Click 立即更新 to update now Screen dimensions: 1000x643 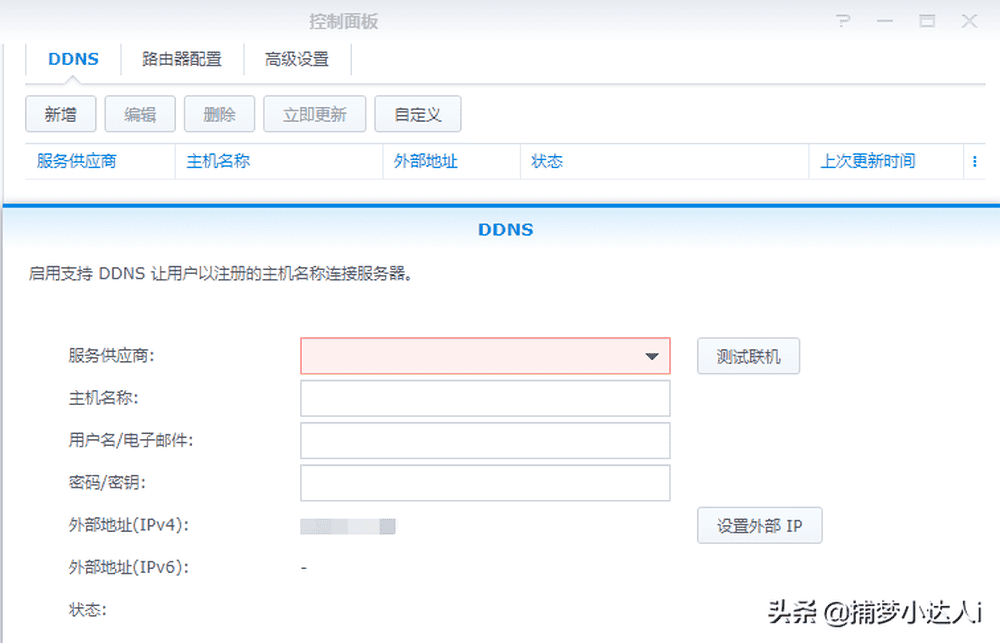pos(314,113)
